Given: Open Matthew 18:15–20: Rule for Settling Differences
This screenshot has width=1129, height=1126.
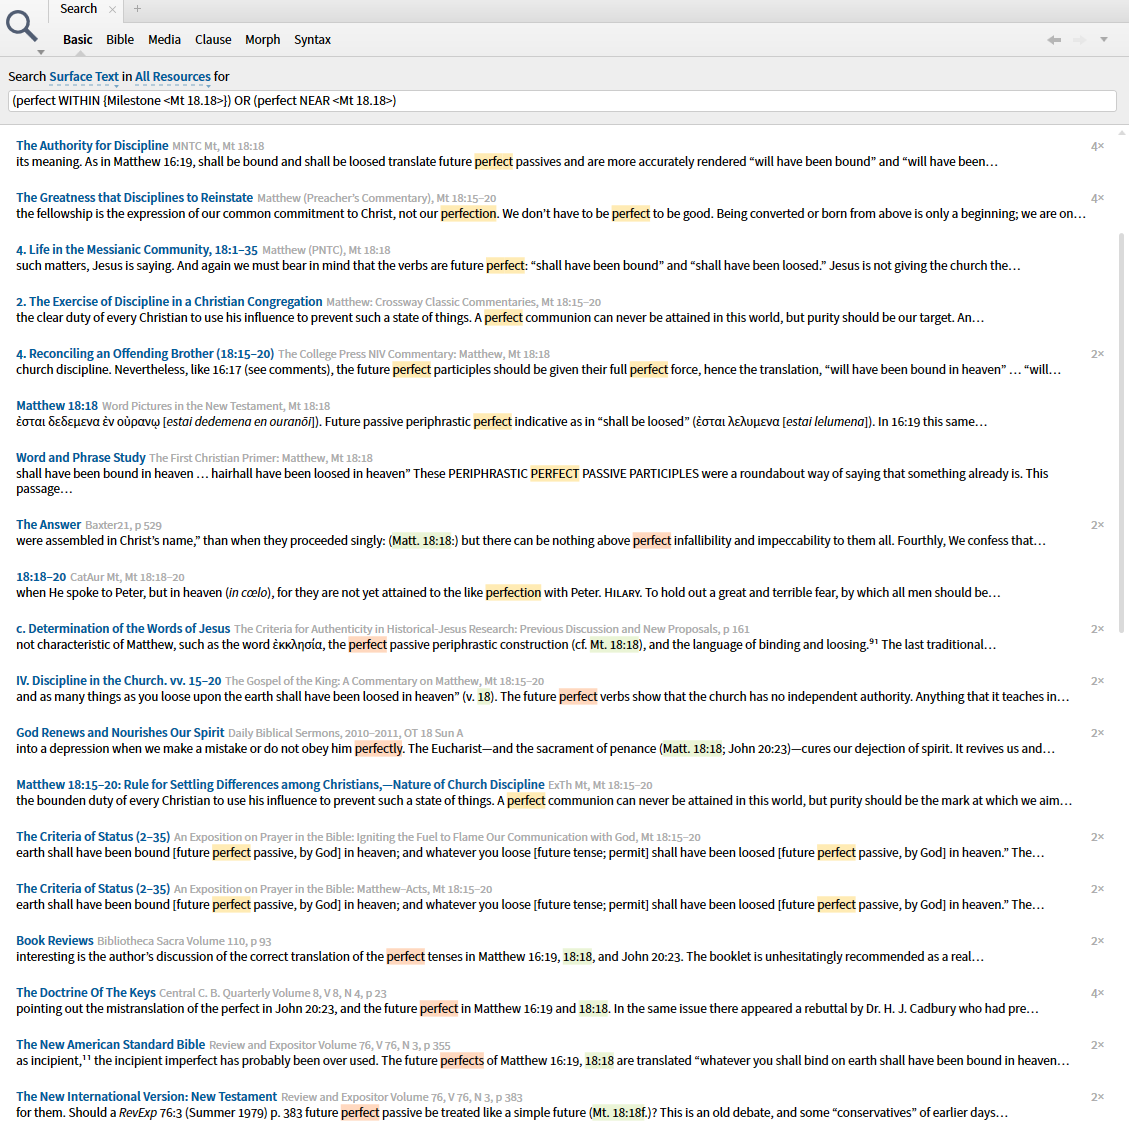Looking at the screenshot, I should [280, 785].
